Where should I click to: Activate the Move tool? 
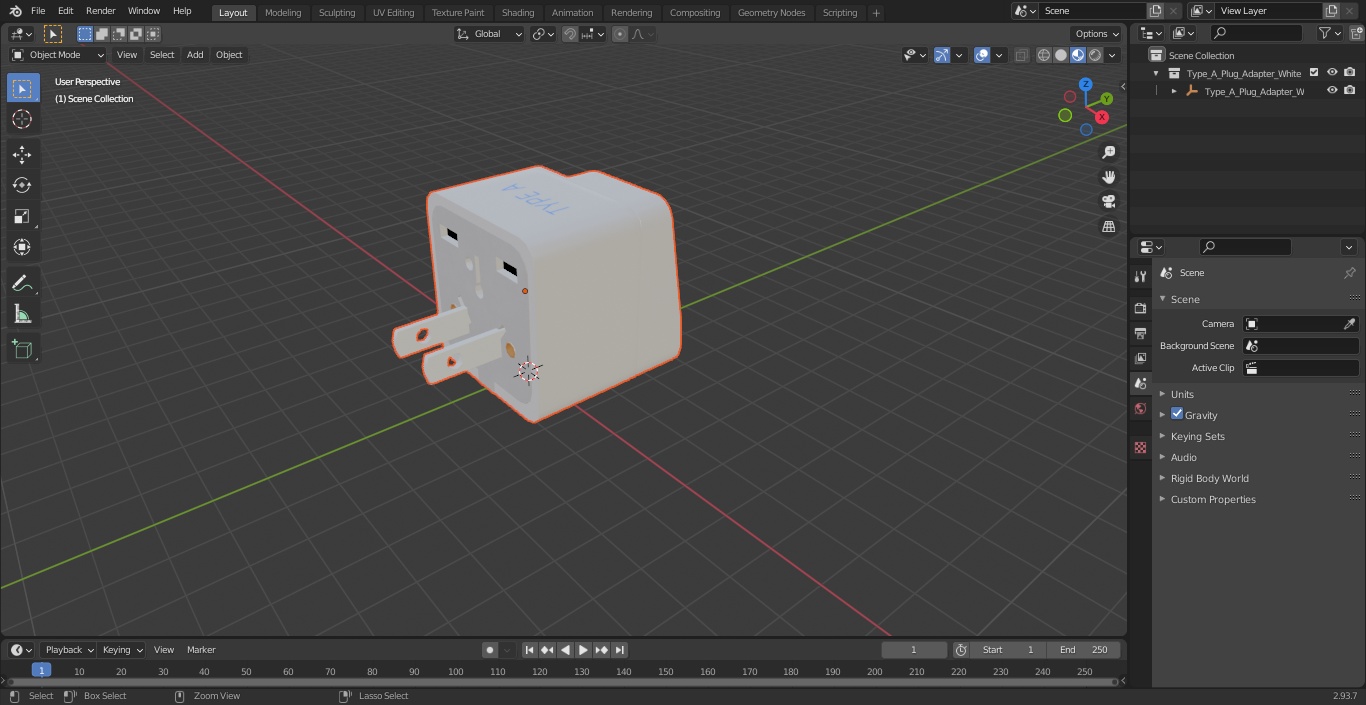tap(22, 154)
